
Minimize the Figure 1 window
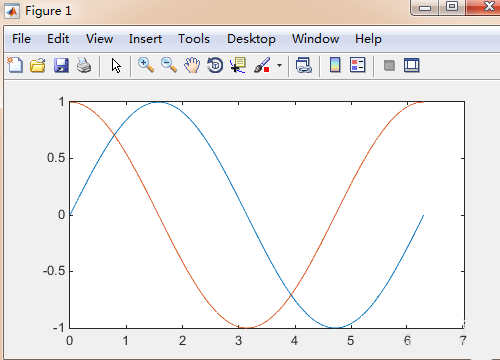tap(425, 7)
